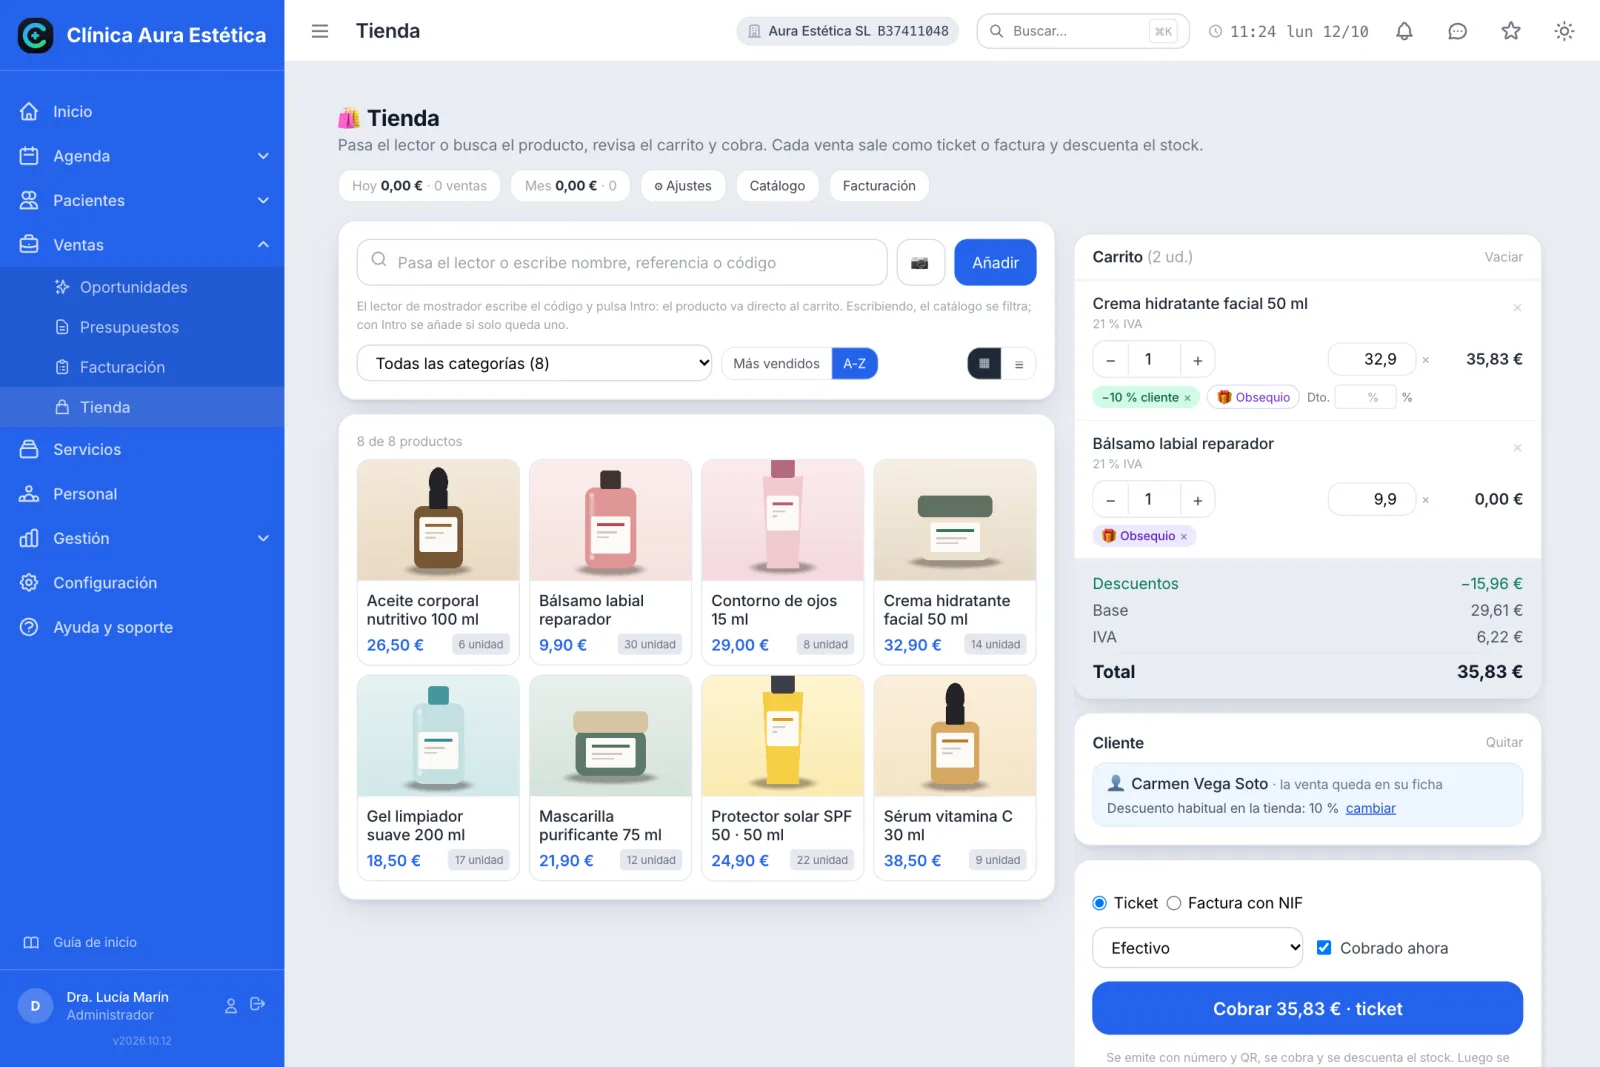Click the cambiar discount link
The image size is (1600, 1067).
[1370, 808]
